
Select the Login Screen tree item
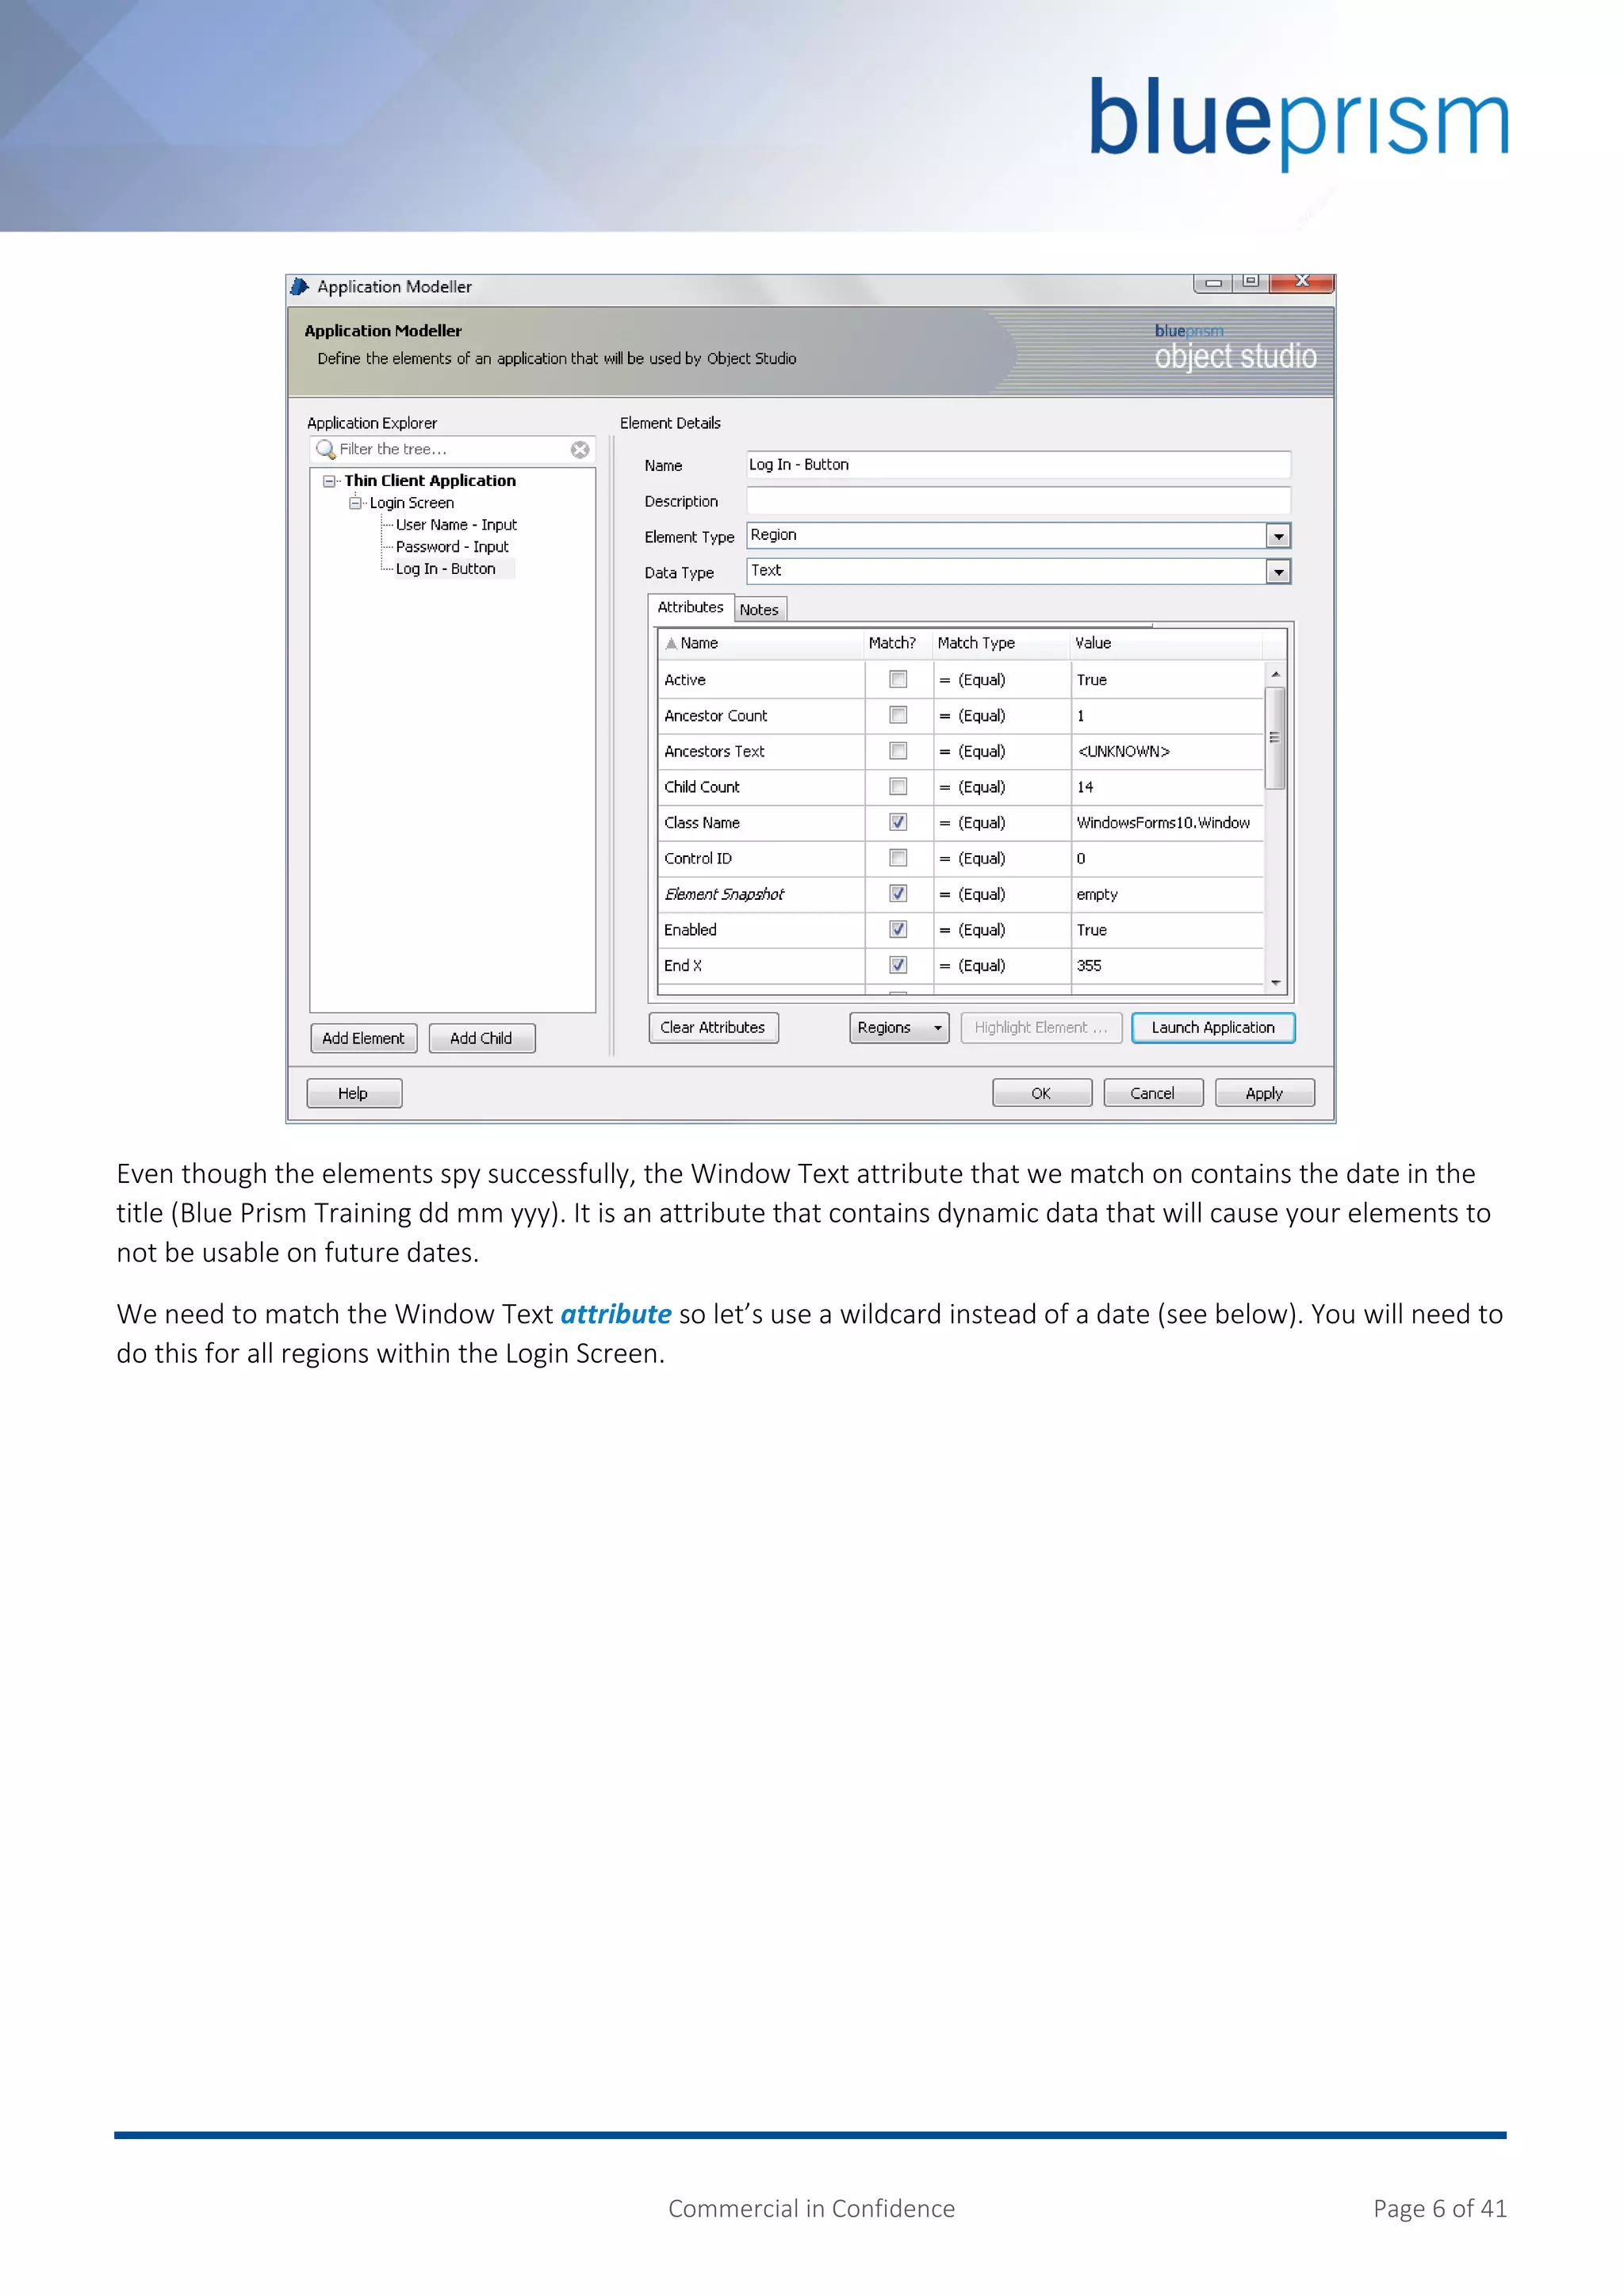coord(412,503)
